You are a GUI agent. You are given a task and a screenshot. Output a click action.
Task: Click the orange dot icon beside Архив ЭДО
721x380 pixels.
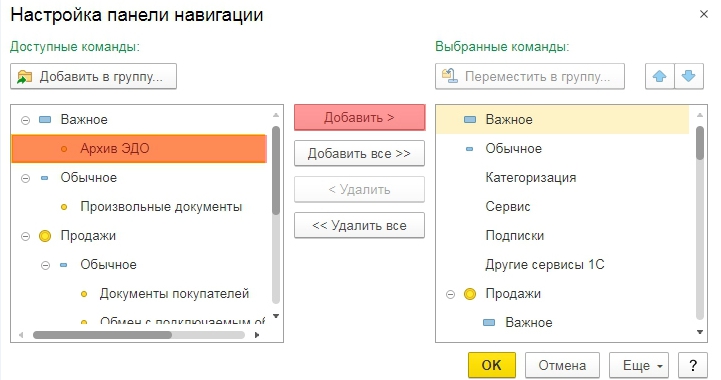click(64, 149)
